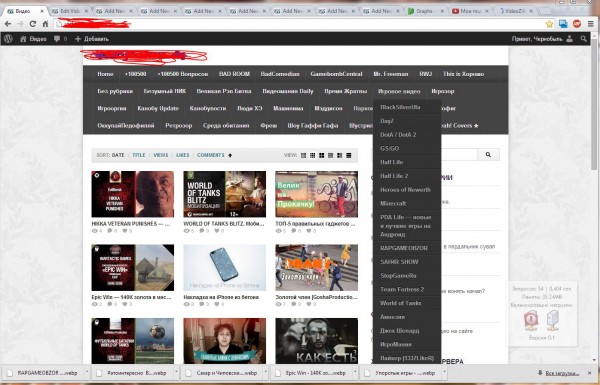Switch to the Graphs browser tab

pyautogui.click(x=425, y=11)
